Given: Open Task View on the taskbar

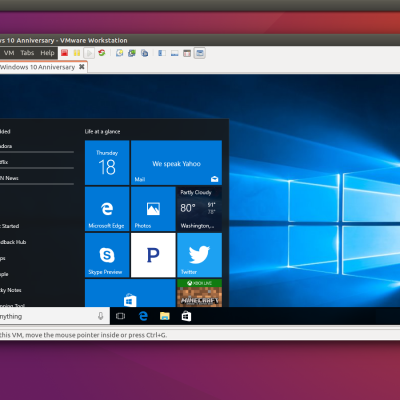Looking at the screenshot, I should (x=120, y=316).
